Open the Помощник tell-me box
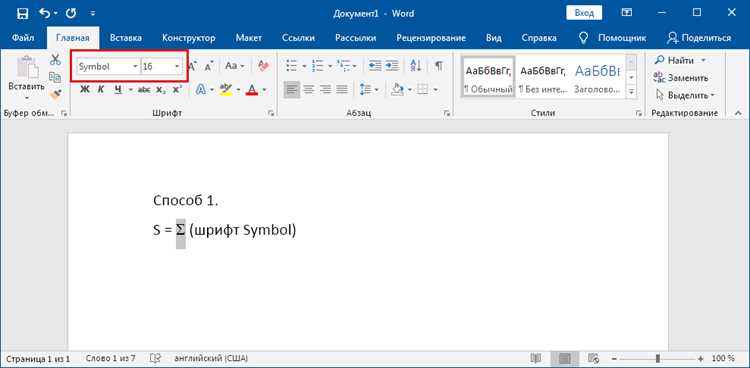The width and height of the screenshot is (750, 368). point(612,38)
